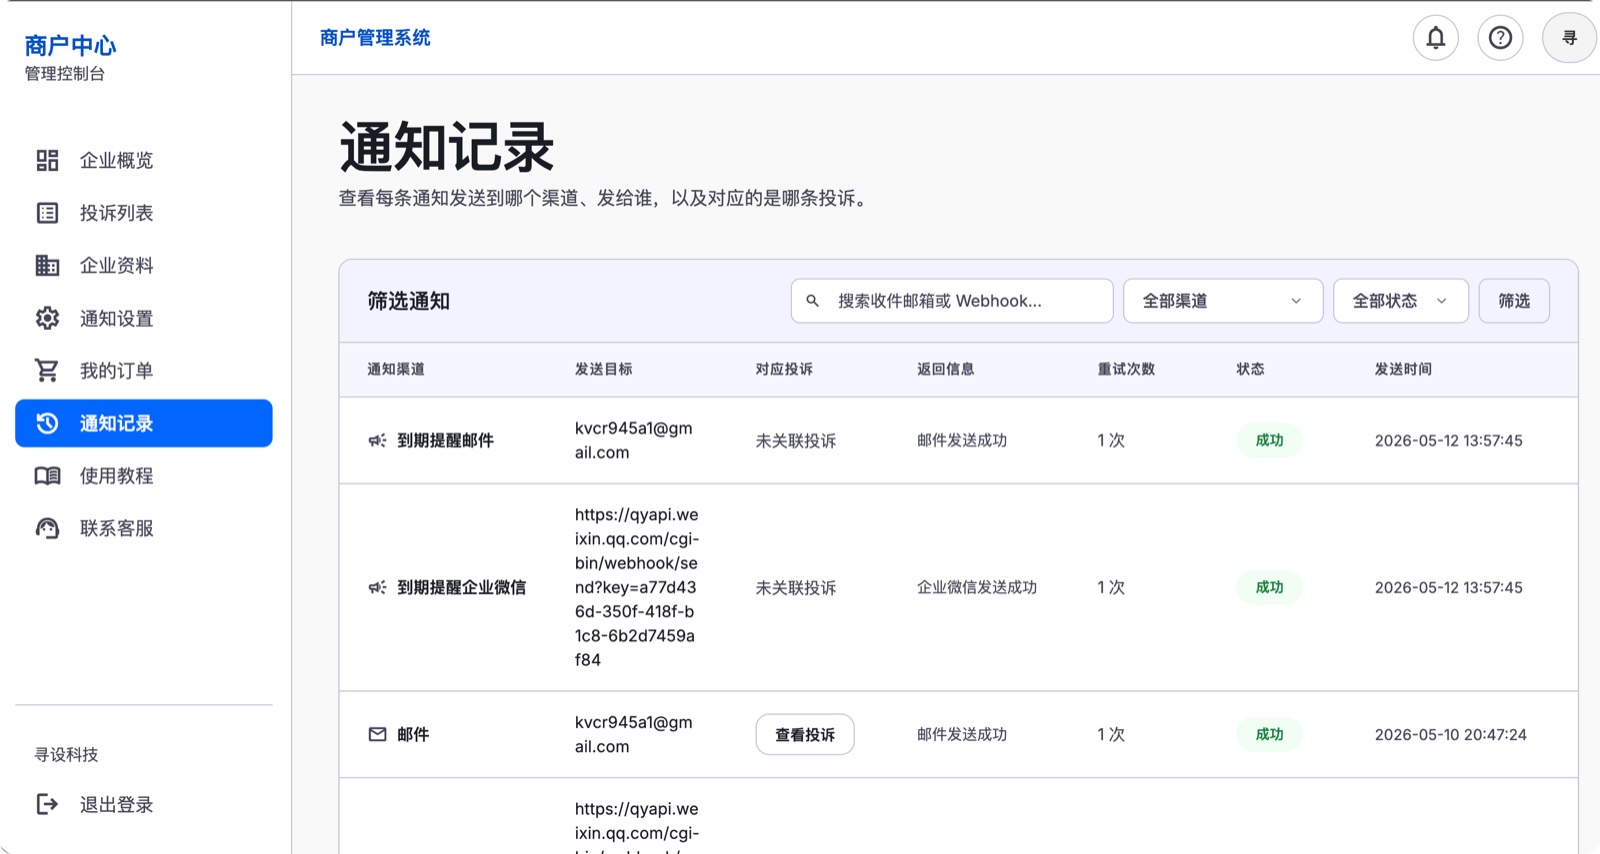
Task: Click the 寻设科技 company name
Action: coord(66,754)
